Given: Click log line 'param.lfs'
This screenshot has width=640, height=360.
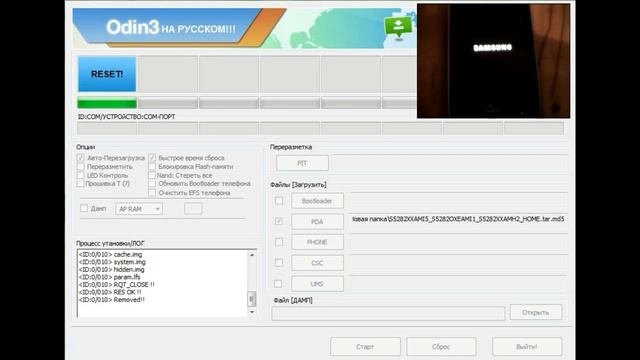Looking at the screenshot, I should click(x=109, y=277).
